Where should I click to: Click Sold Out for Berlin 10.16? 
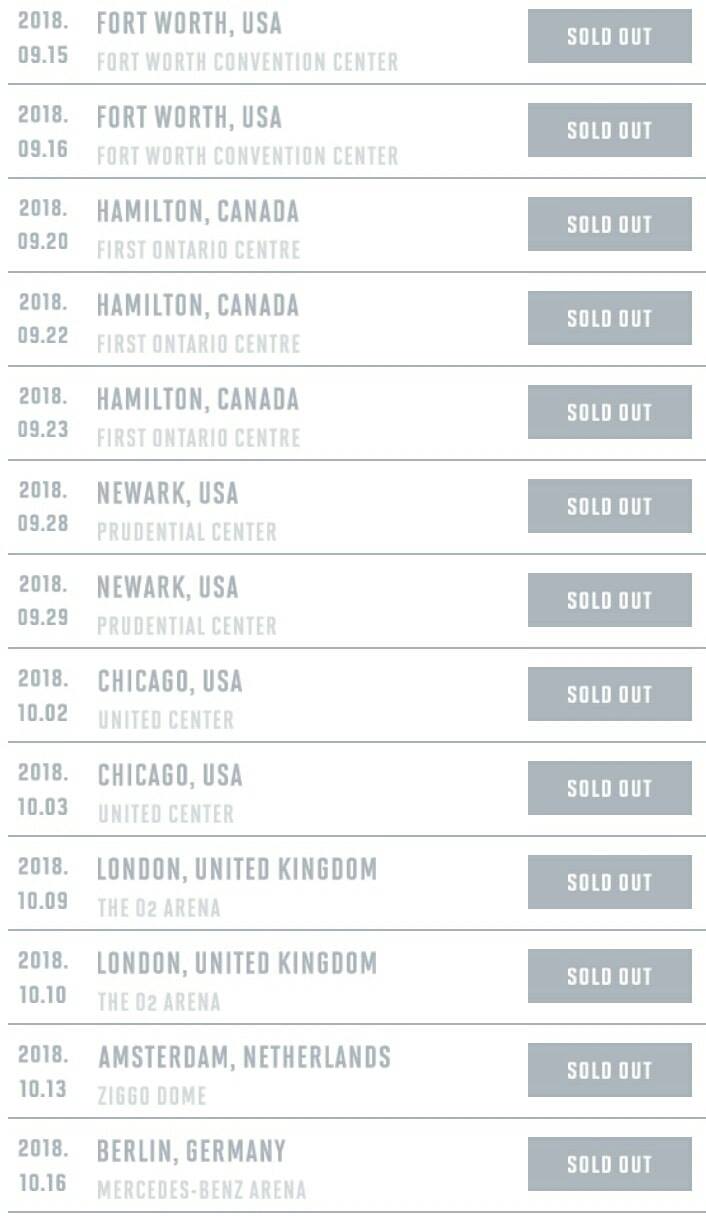(609, 1164)
